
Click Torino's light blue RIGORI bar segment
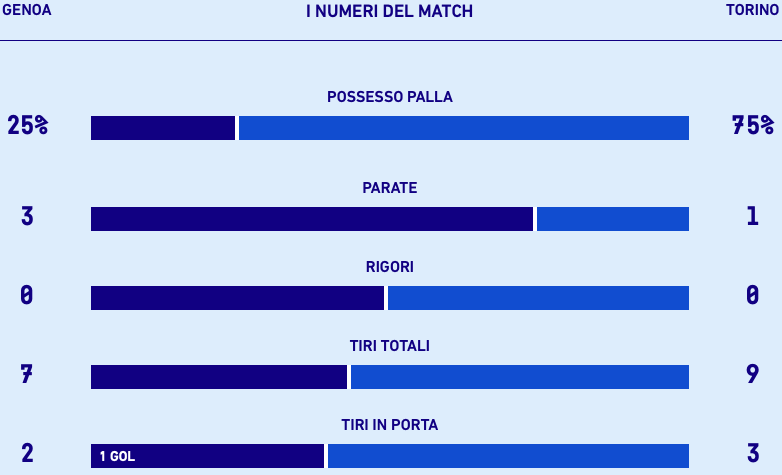[x=538, y=298]
